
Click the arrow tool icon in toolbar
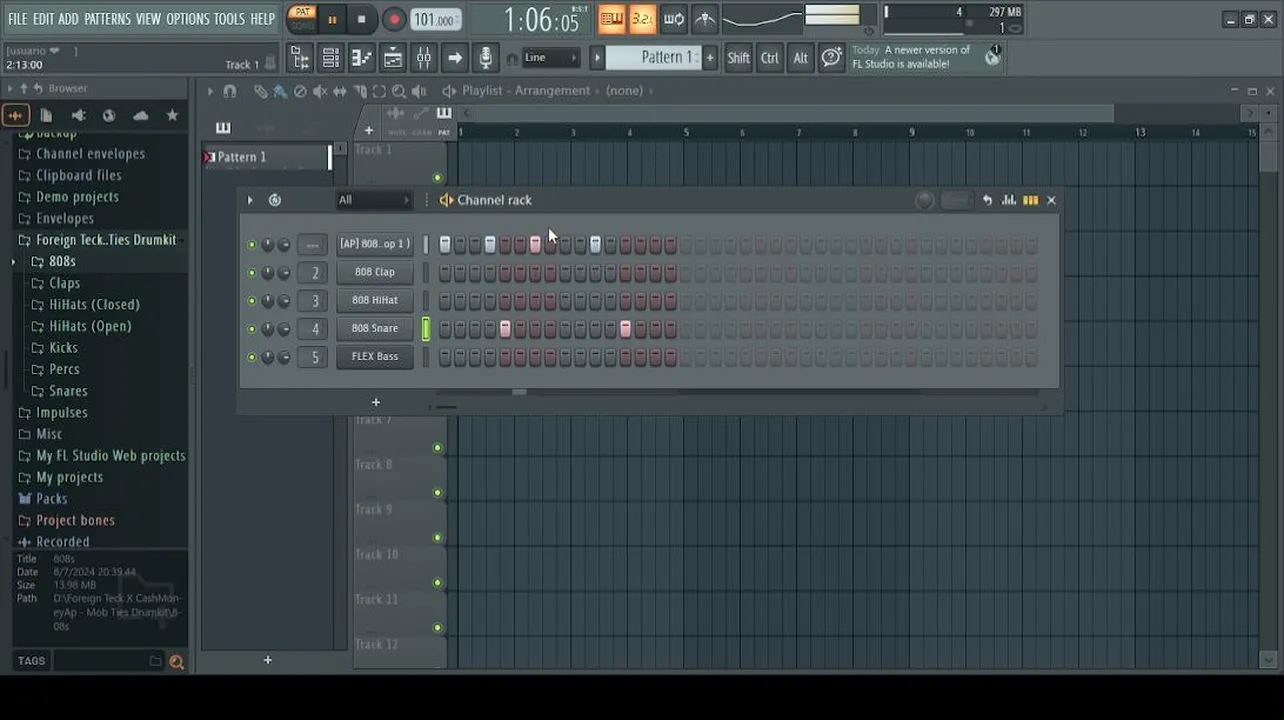(x=454, y=58)
